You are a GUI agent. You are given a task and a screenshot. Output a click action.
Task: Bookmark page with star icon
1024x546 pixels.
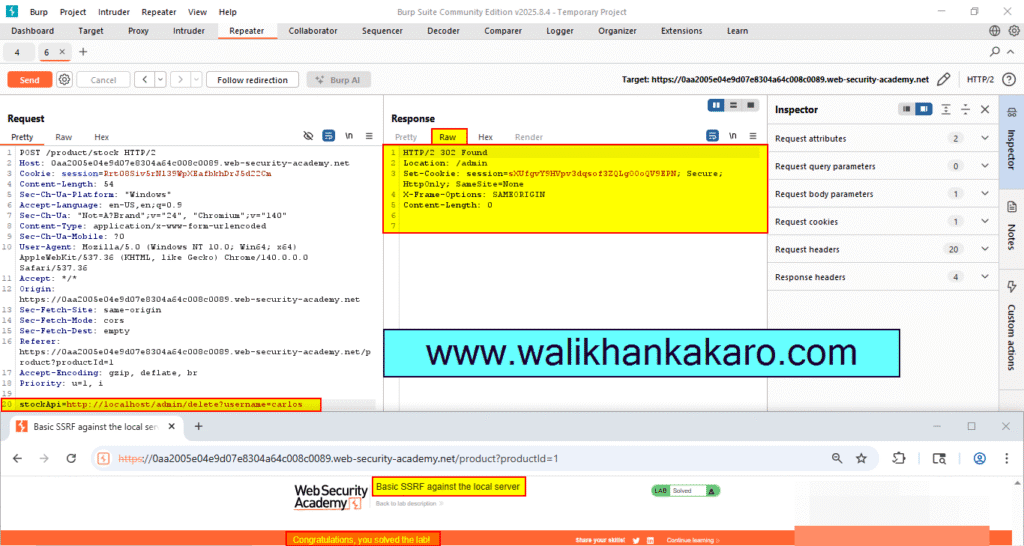[861, 458]
